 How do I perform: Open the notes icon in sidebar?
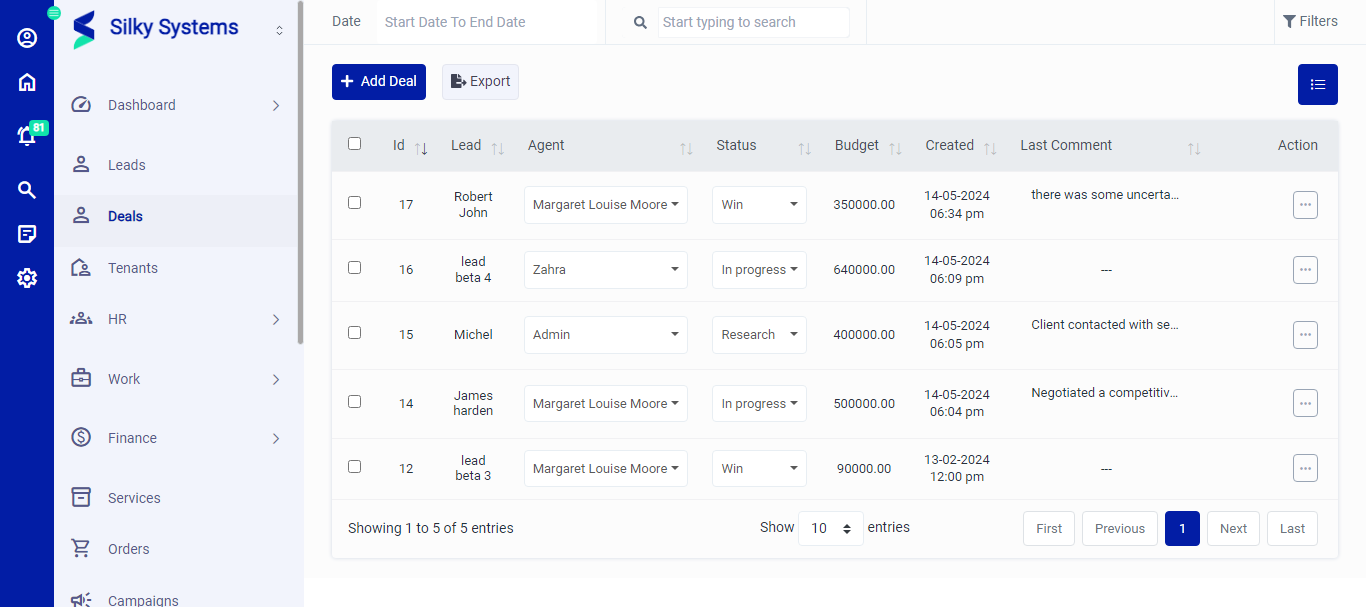click(x=27, y=234)
